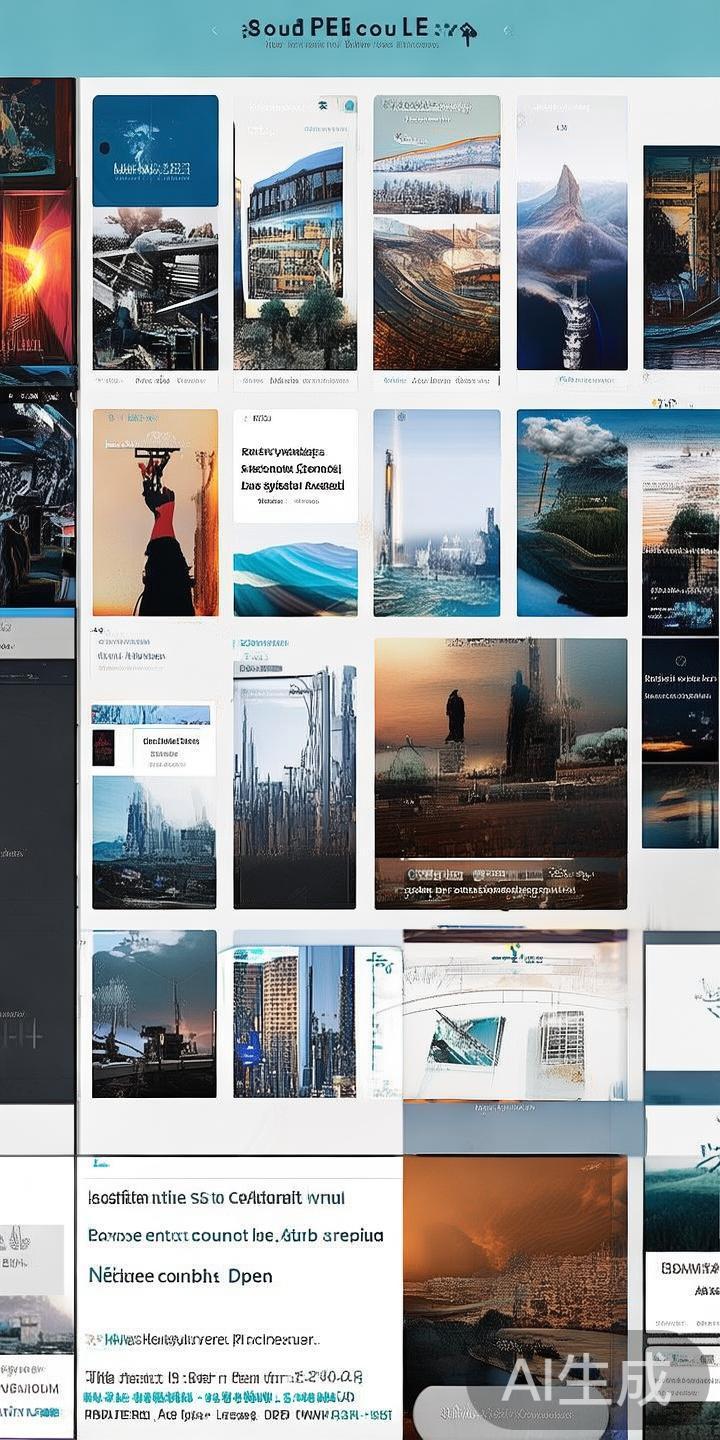The width and height of the screenshot is (720, 1440).
Task: Open the high-rise buildings with blue sign thumbnail
Action: point(295,1020)
